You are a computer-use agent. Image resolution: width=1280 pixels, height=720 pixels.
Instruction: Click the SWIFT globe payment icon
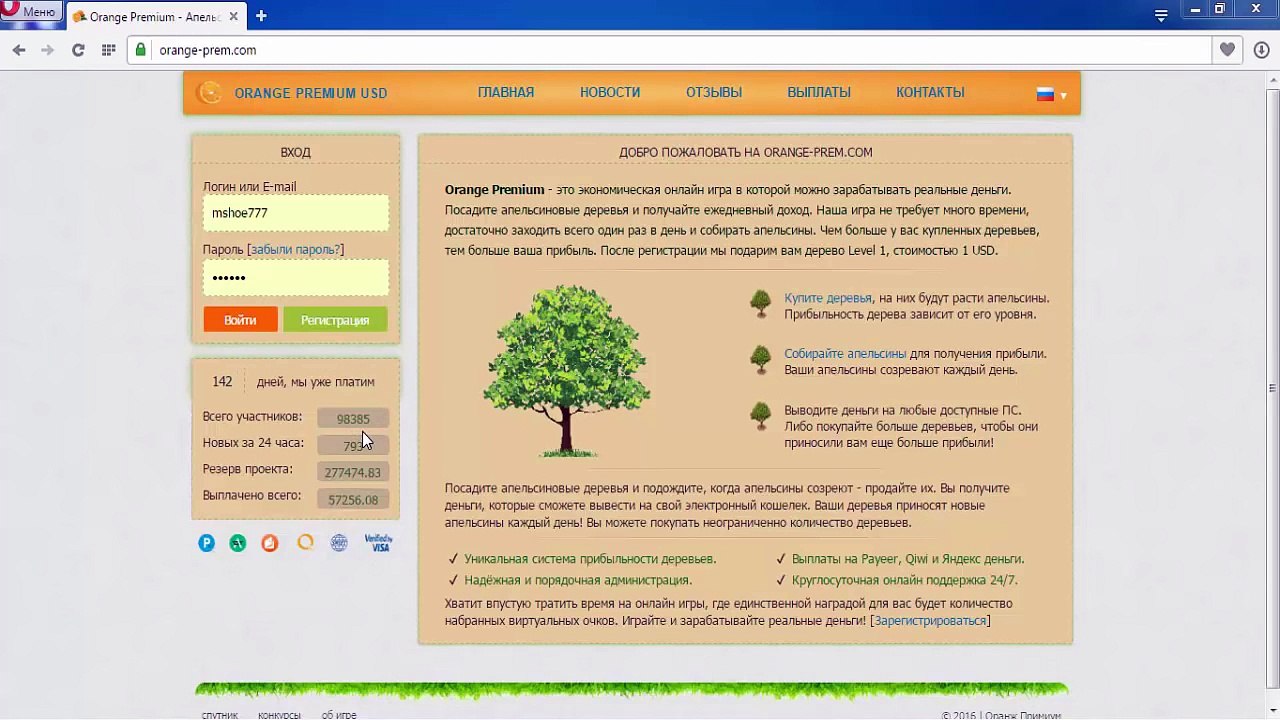click(339, 542)
